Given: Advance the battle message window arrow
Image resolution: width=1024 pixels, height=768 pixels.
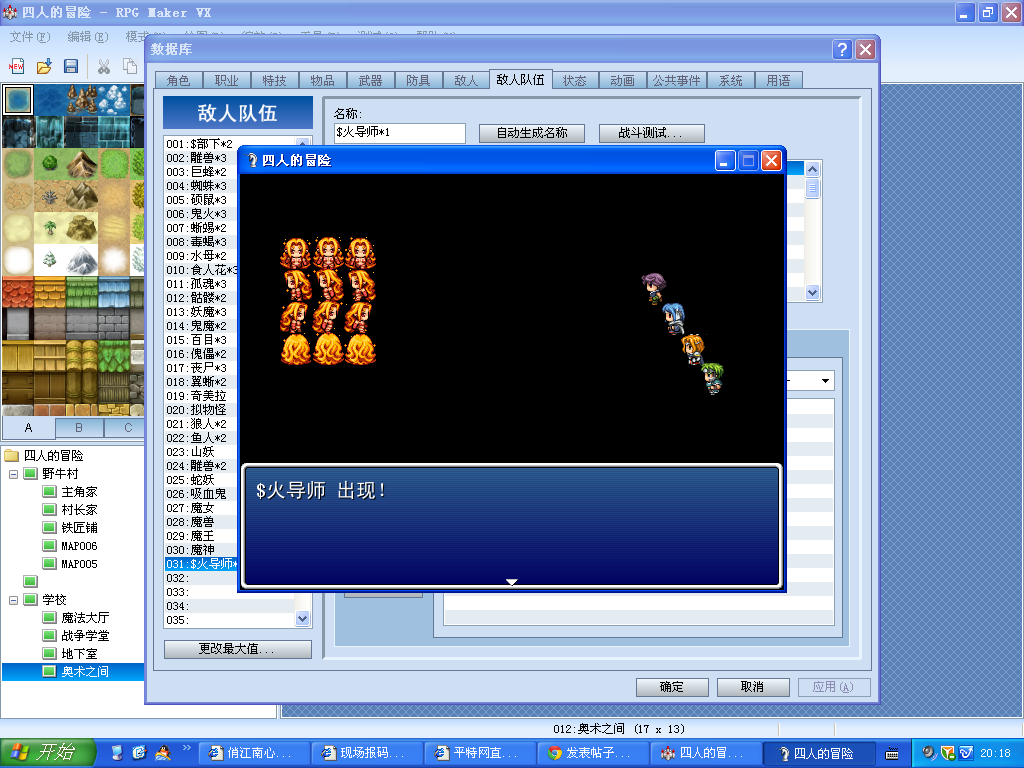Looking at the screenshot, I should 512,581.
